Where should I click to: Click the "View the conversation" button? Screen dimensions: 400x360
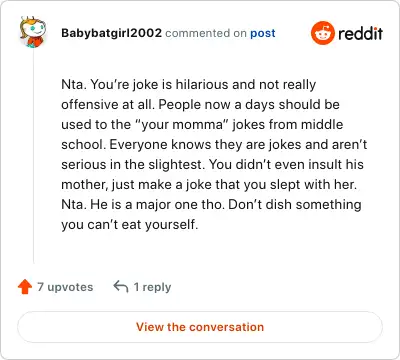(x=200, y=327)
